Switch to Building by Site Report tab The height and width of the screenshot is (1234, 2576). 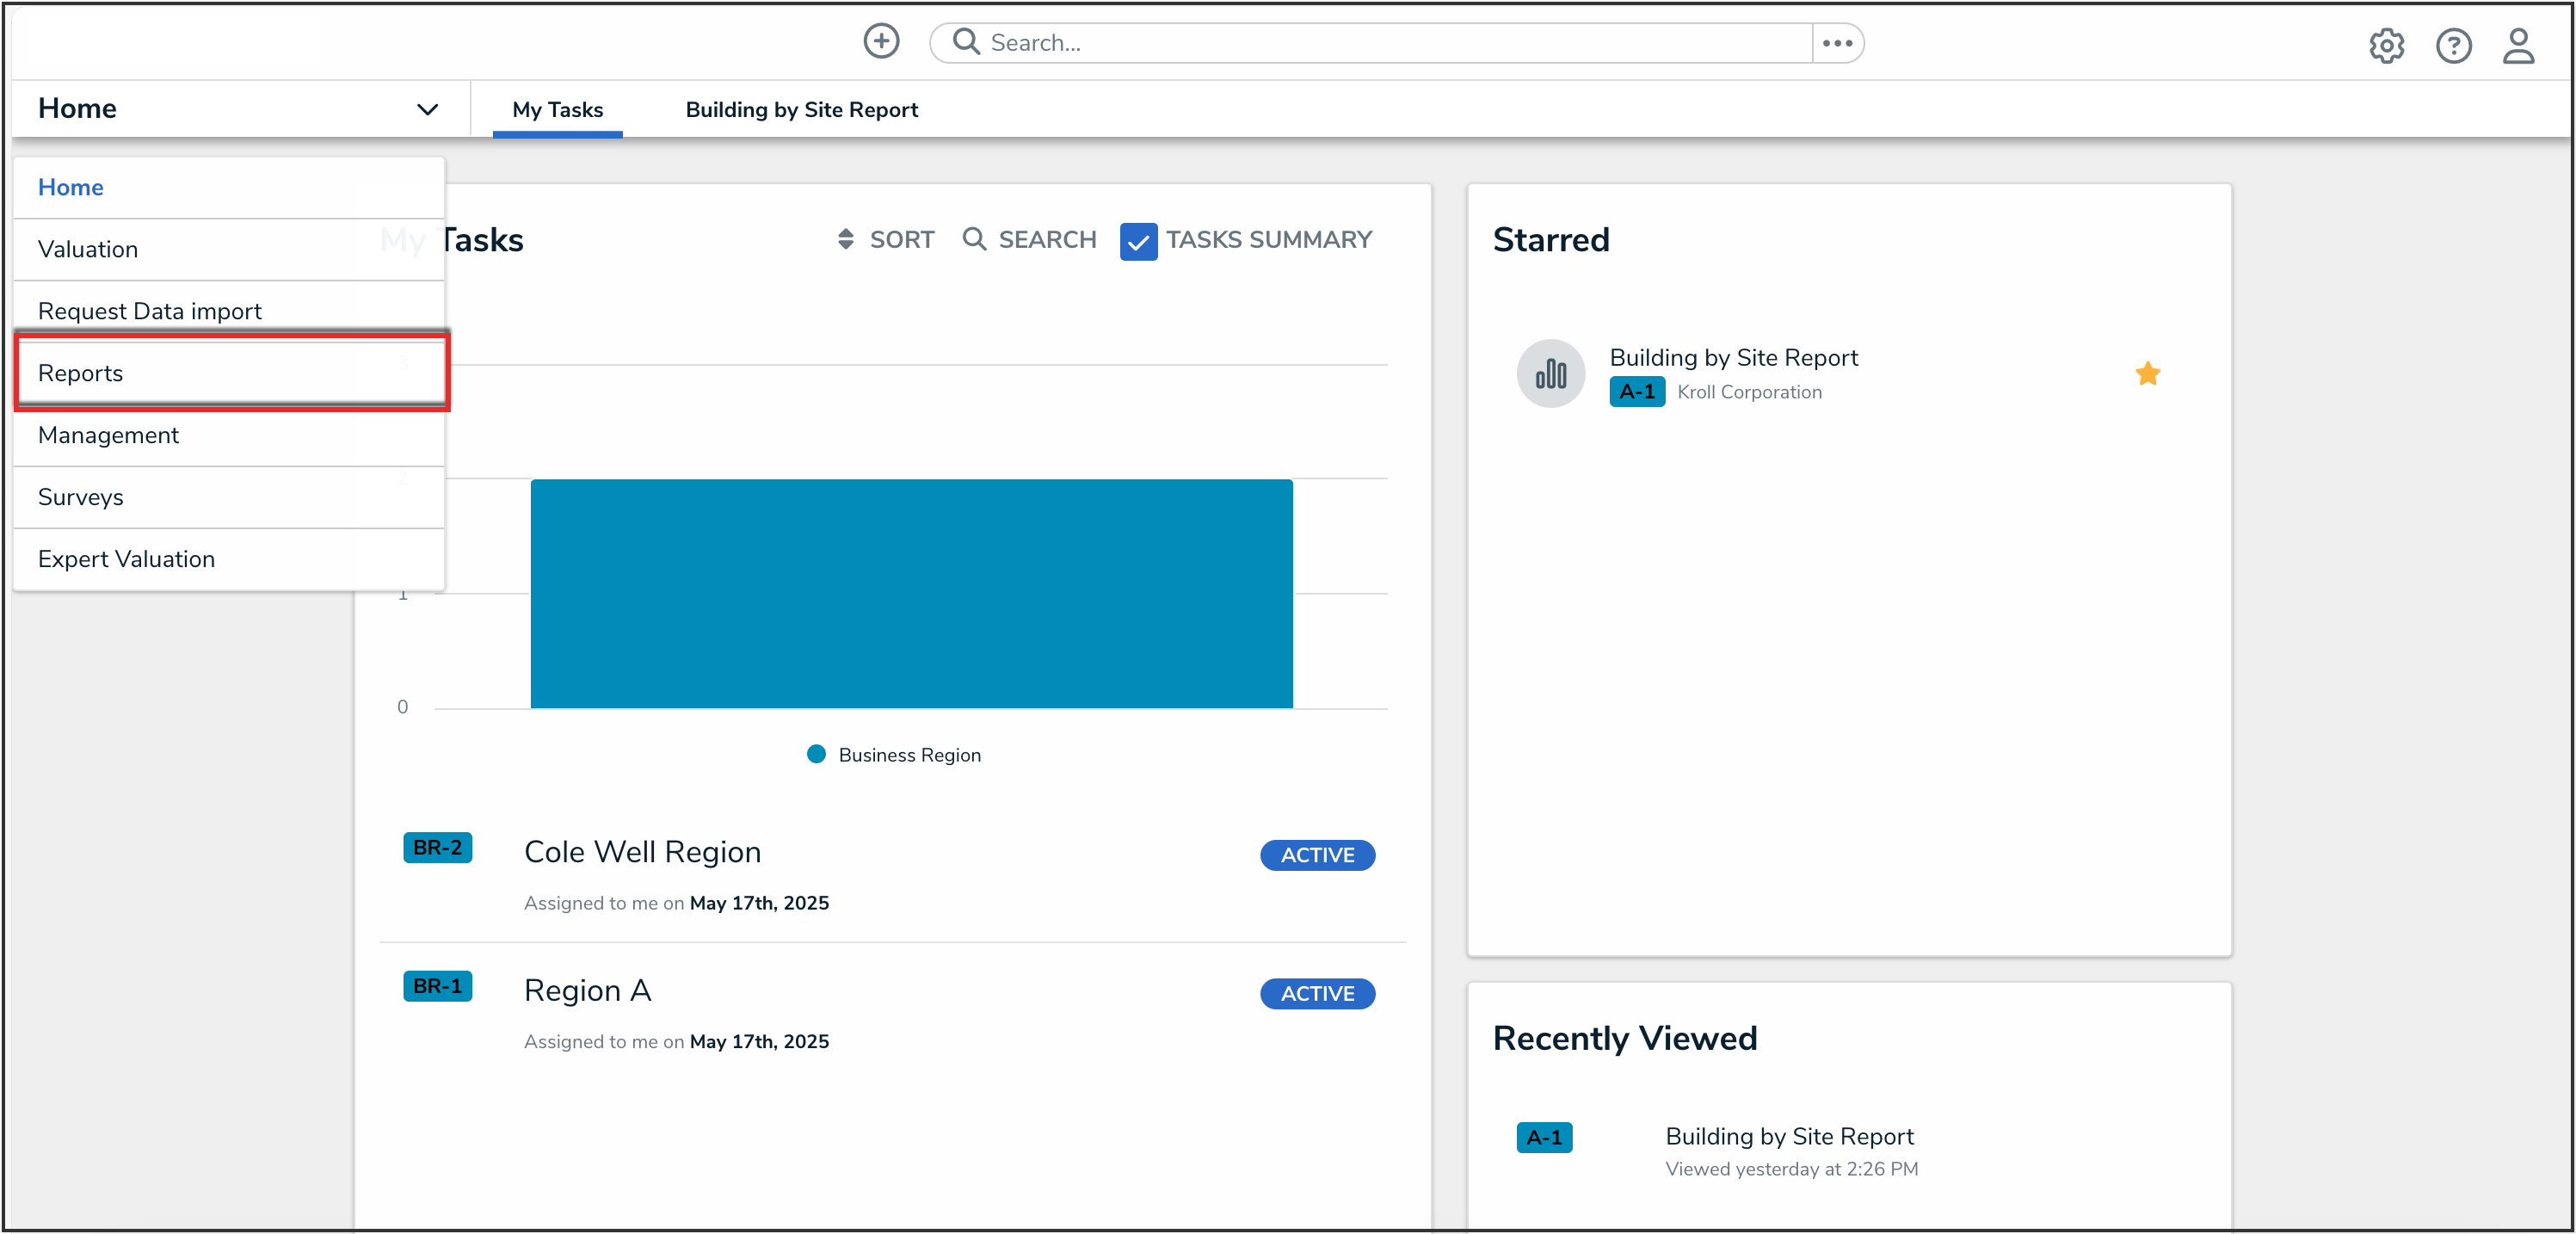801,110
